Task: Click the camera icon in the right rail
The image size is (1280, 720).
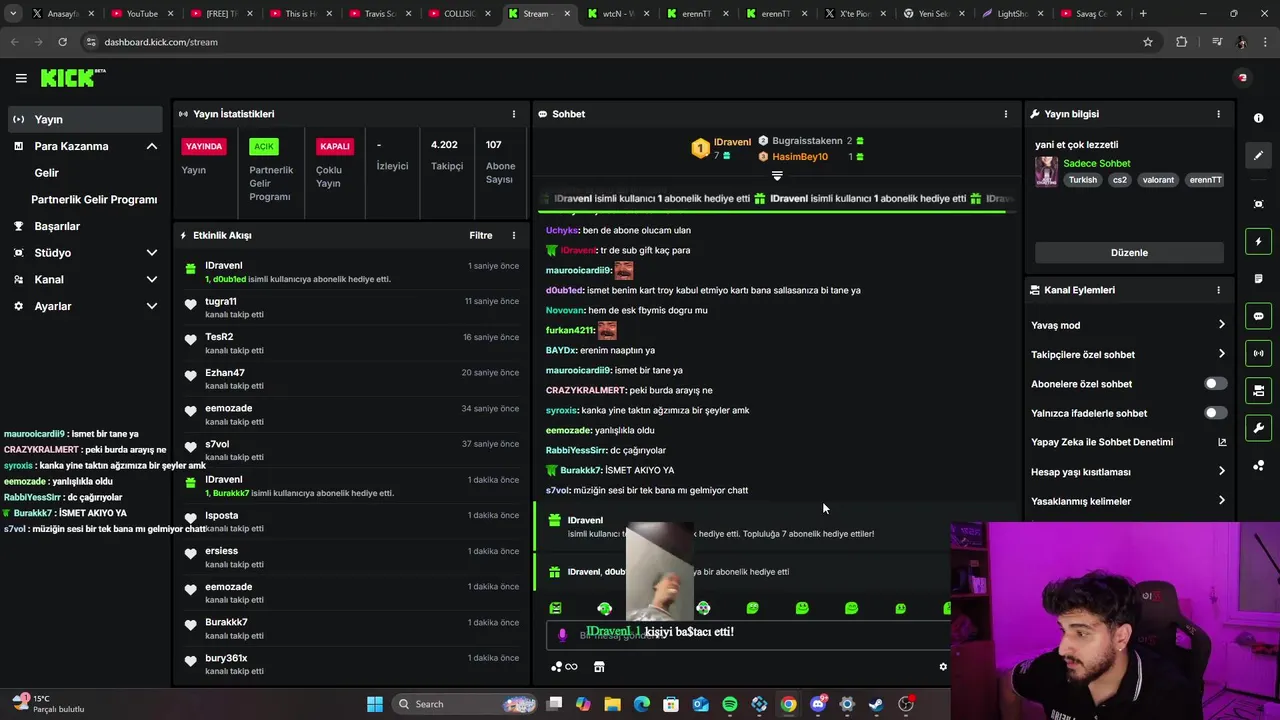Action: click(1258, 390)
